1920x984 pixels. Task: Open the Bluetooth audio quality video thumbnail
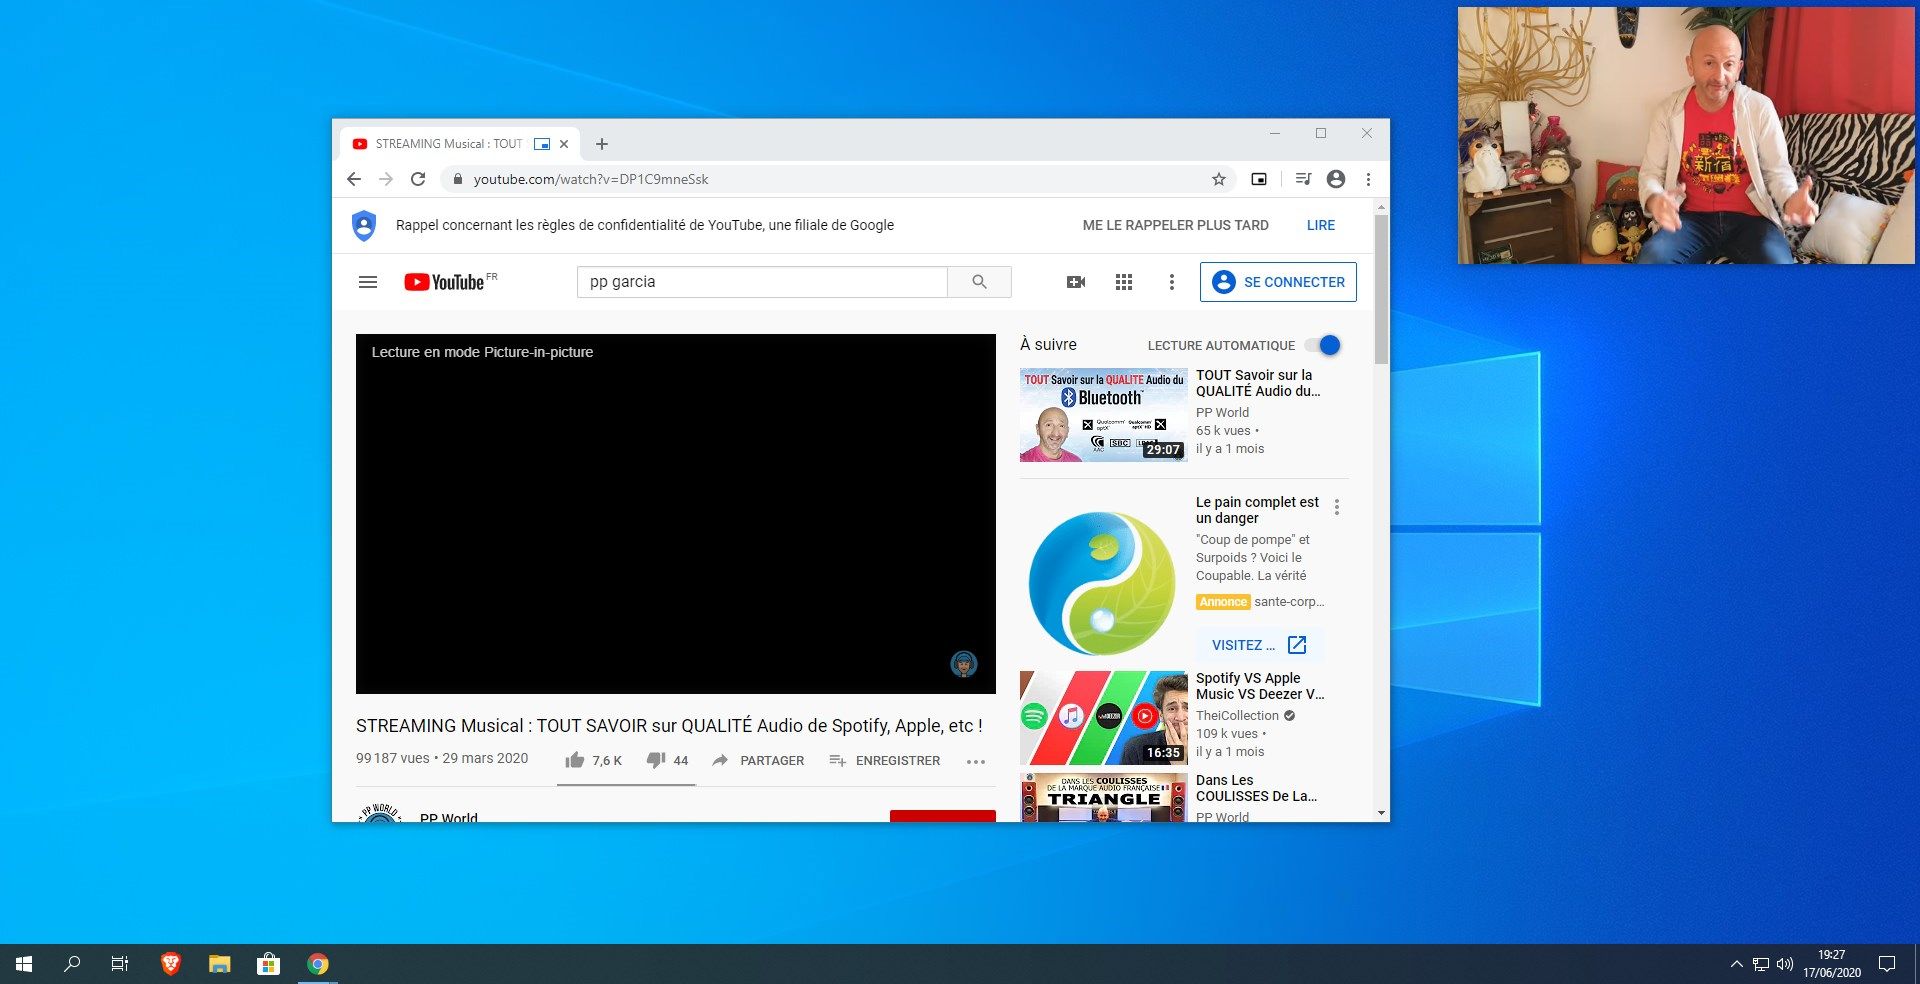coord(1103,415)
